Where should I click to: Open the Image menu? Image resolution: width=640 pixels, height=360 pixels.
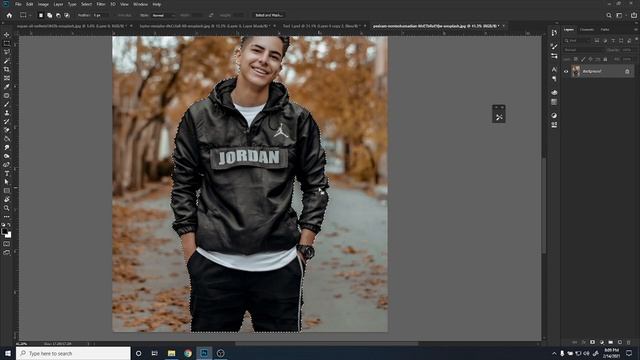(x=43, y=4)
